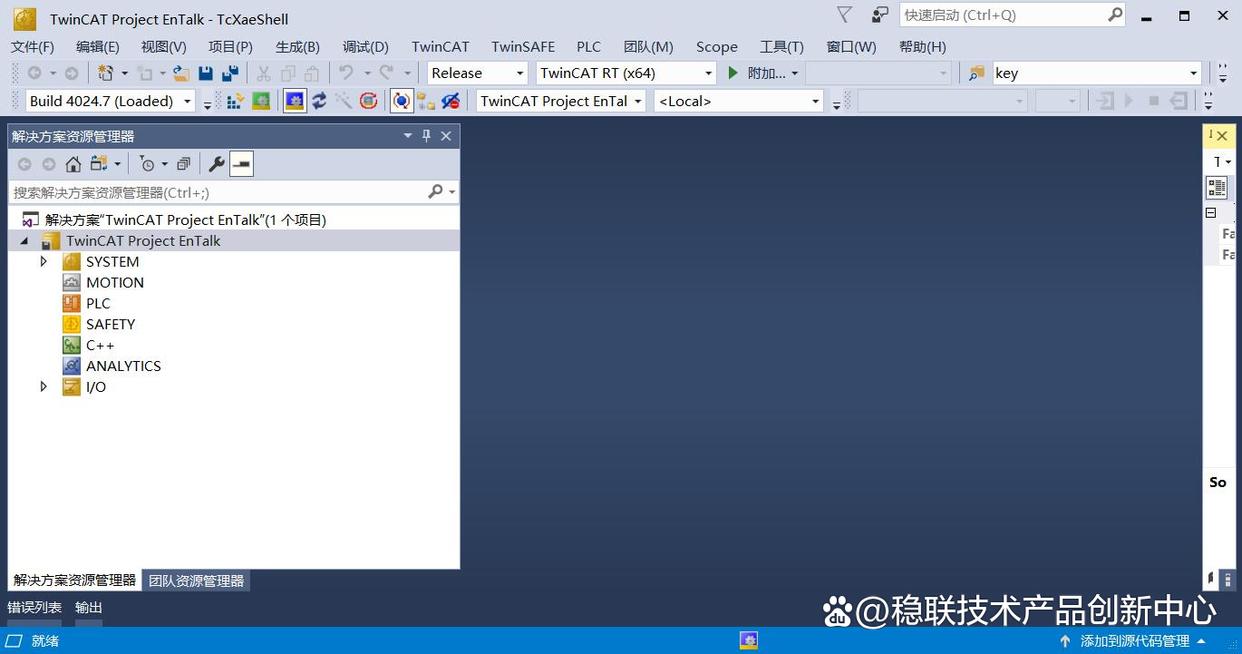Open the <Local> target system dropdown
The height and width of the screenshot is (654, 1242).
click(815, 101)
